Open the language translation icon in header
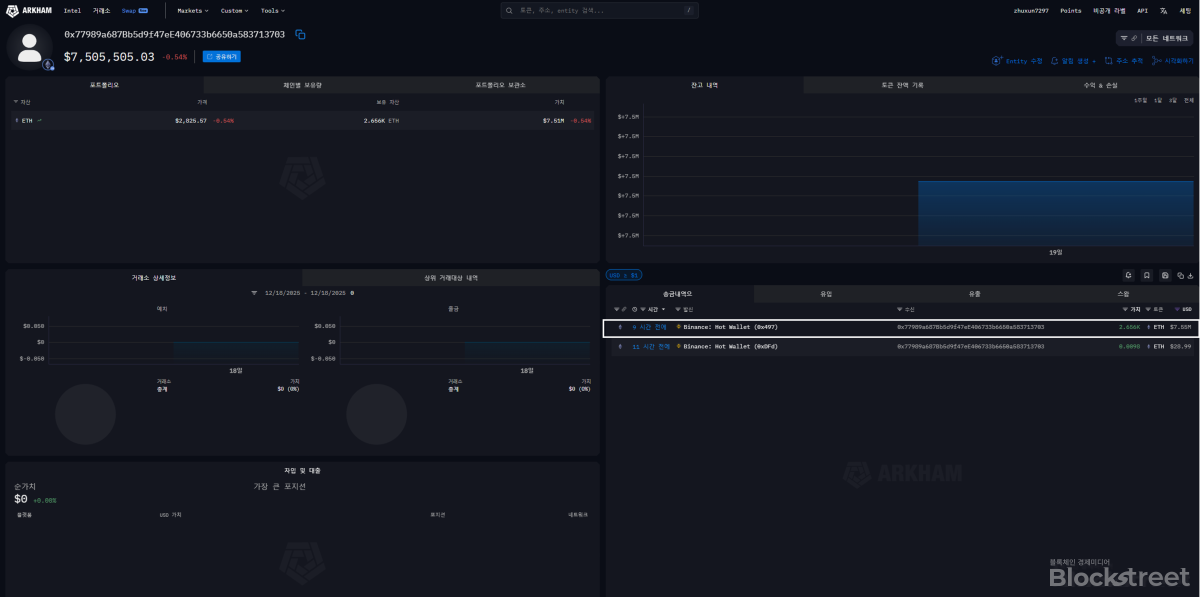Image resolution: width=1200 pixels, height=597 pixels. point(1164,10)
